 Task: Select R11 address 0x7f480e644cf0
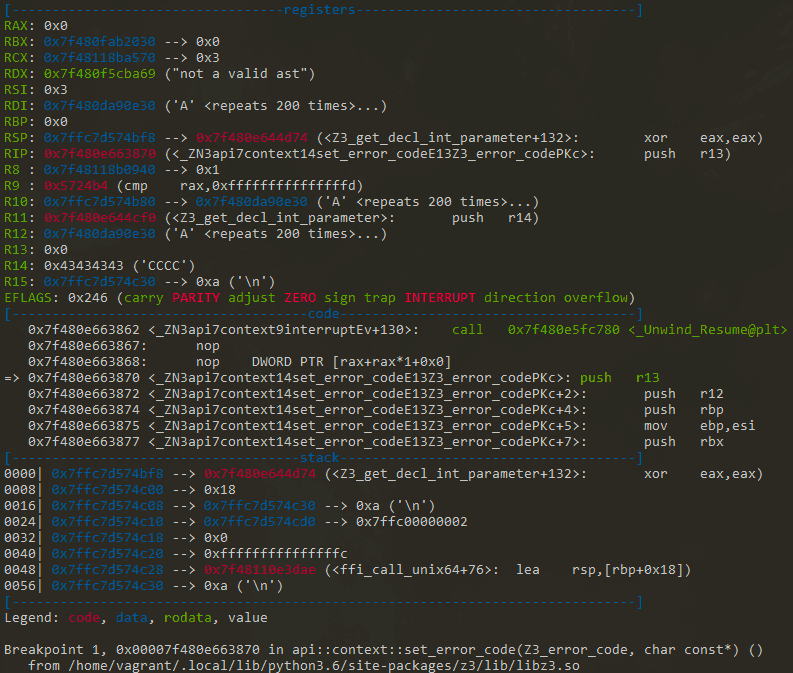(99, 218)
